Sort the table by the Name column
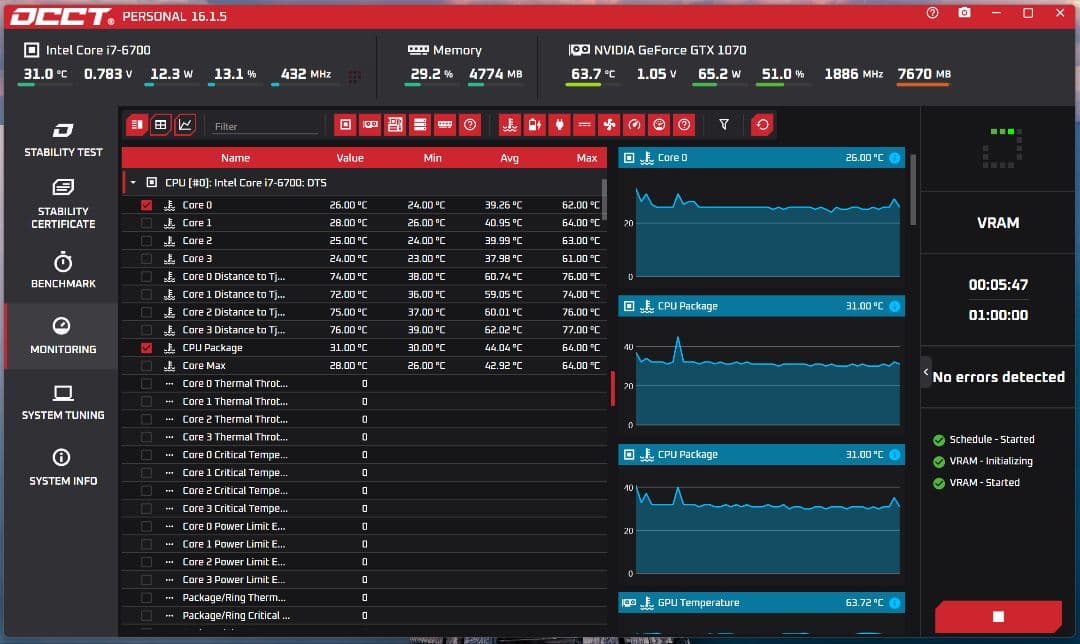 coord(236,158)
